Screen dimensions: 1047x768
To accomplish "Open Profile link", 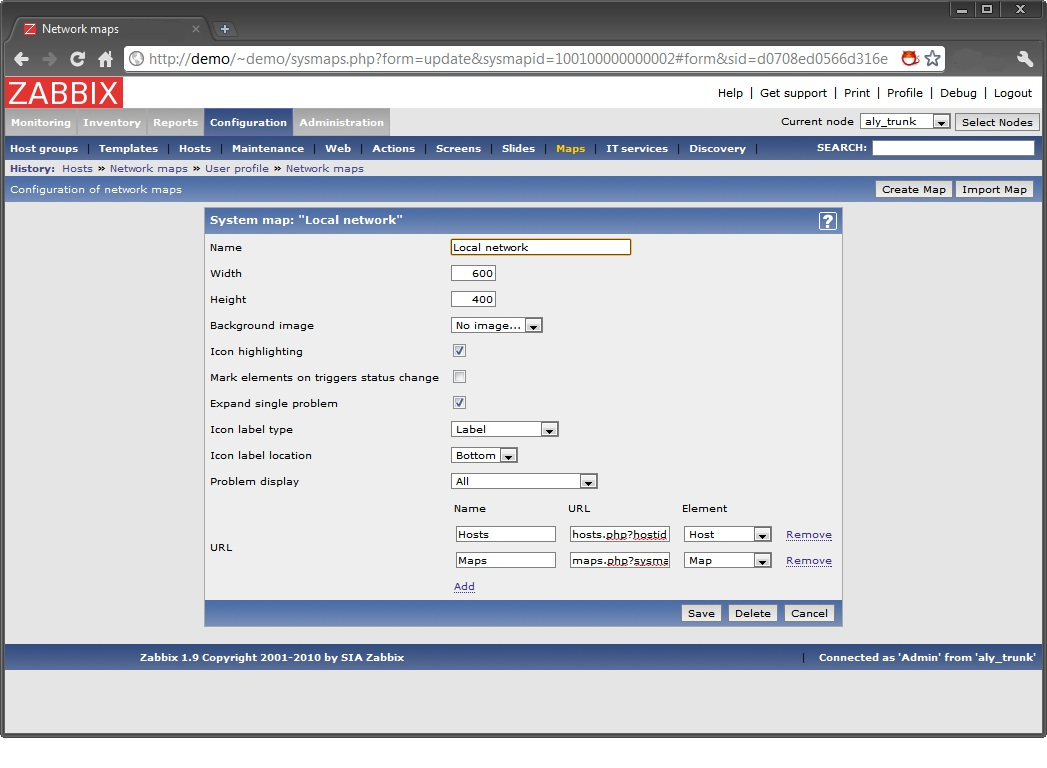I will 905,93.
